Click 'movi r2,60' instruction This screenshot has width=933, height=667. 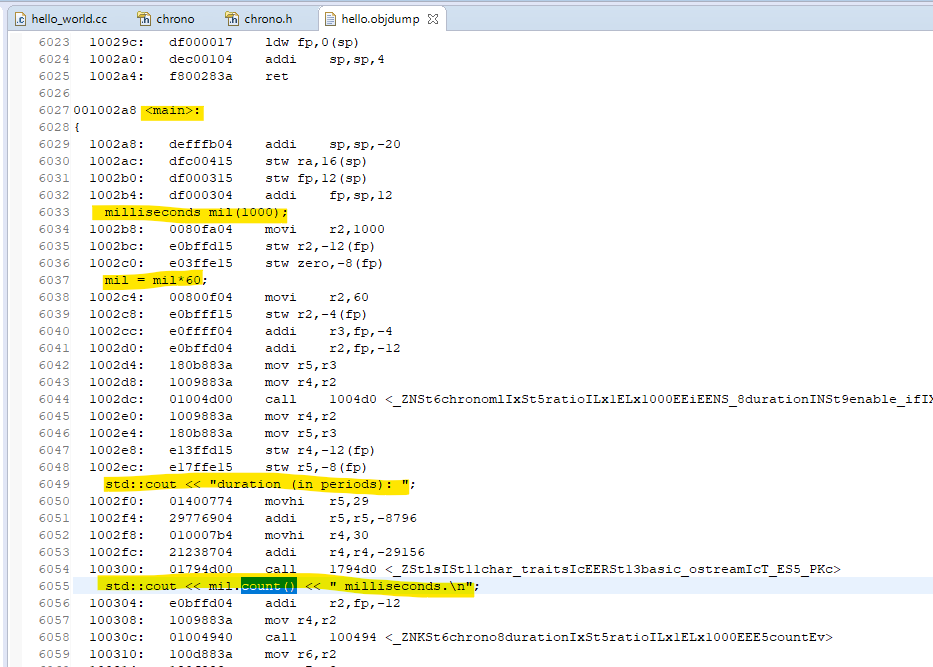(317, 298)
